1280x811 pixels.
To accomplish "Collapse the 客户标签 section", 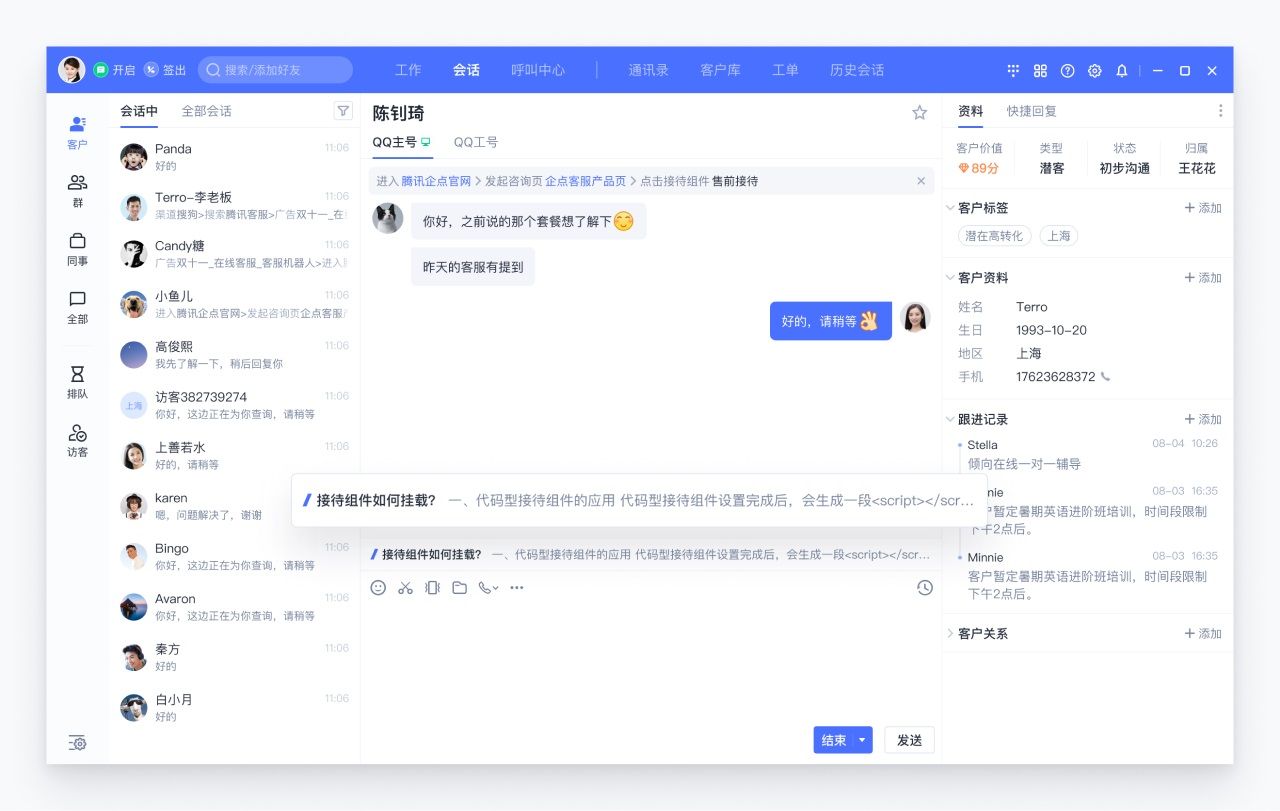I will pos(950,208).
